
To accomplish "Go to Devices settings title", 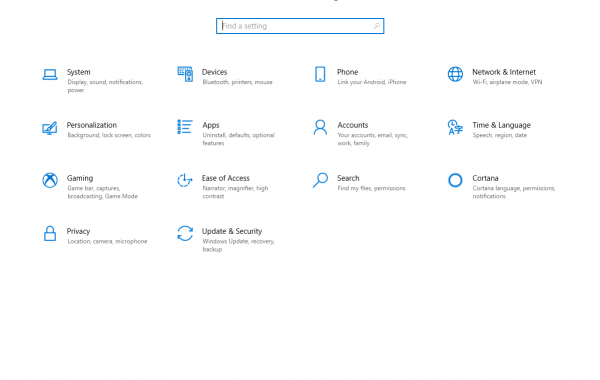I will tap(214, 72).
